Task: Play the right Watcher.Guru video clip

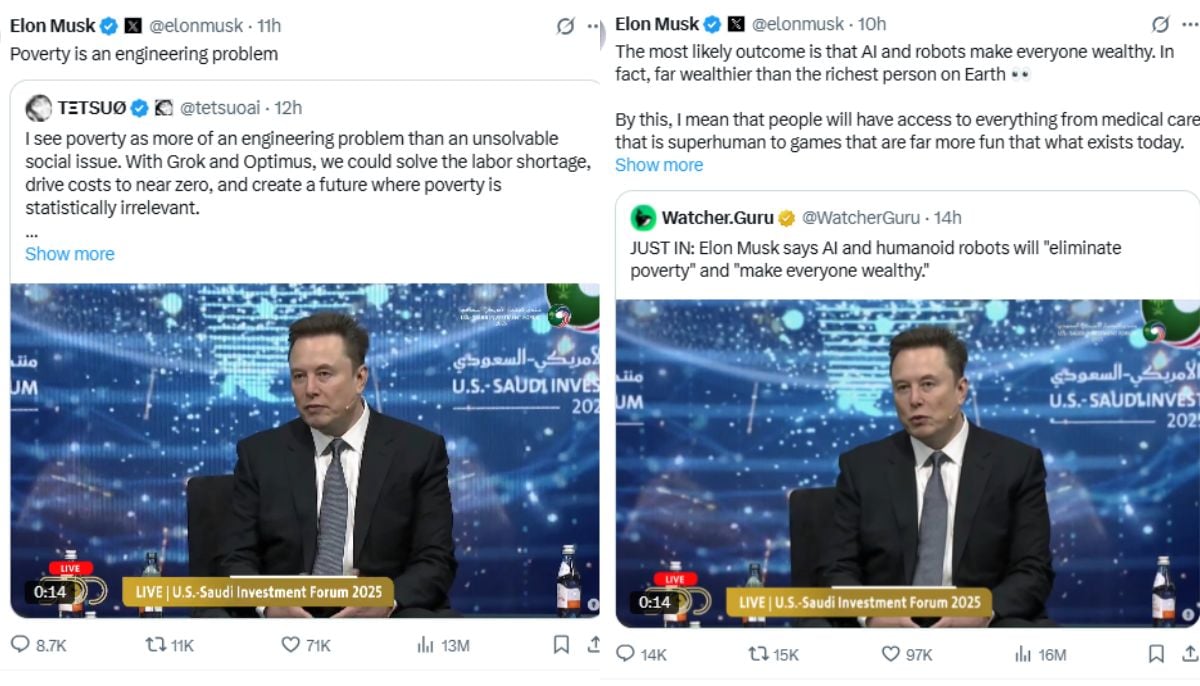Action: pyautogui.click(x=907, y=462)
